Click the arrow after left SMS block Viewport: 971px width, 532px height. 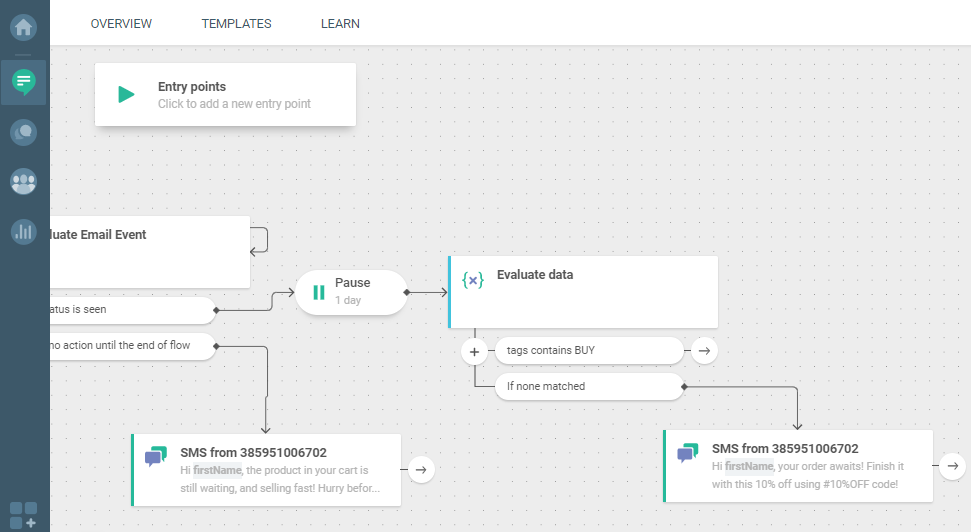[x=421, y=469]
